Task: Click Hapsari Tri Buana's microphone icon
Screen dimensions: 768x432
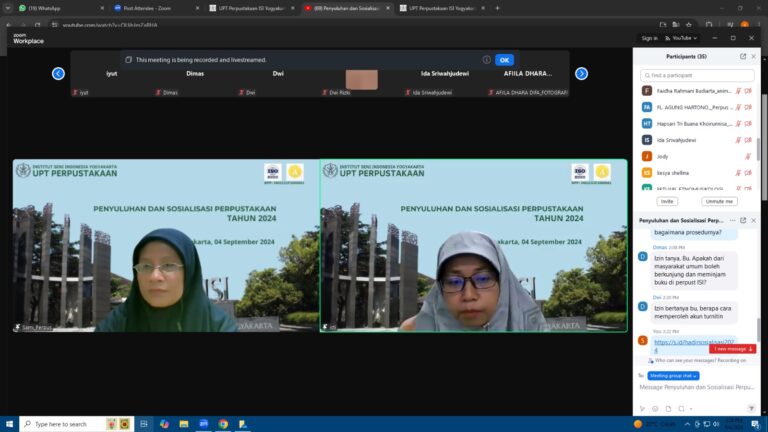Action: (x=738, y=123)
